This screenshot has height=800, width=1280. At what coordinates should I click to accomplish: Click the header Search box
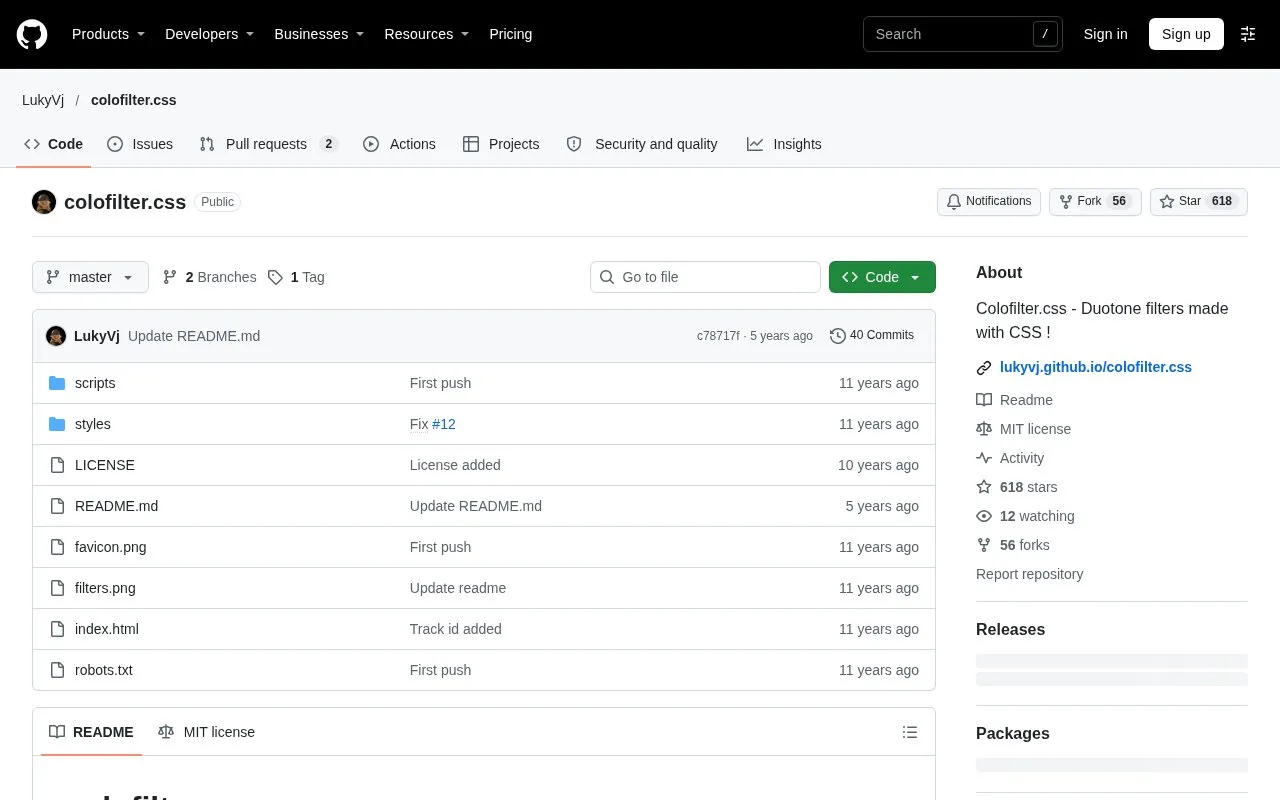point(963,34)
